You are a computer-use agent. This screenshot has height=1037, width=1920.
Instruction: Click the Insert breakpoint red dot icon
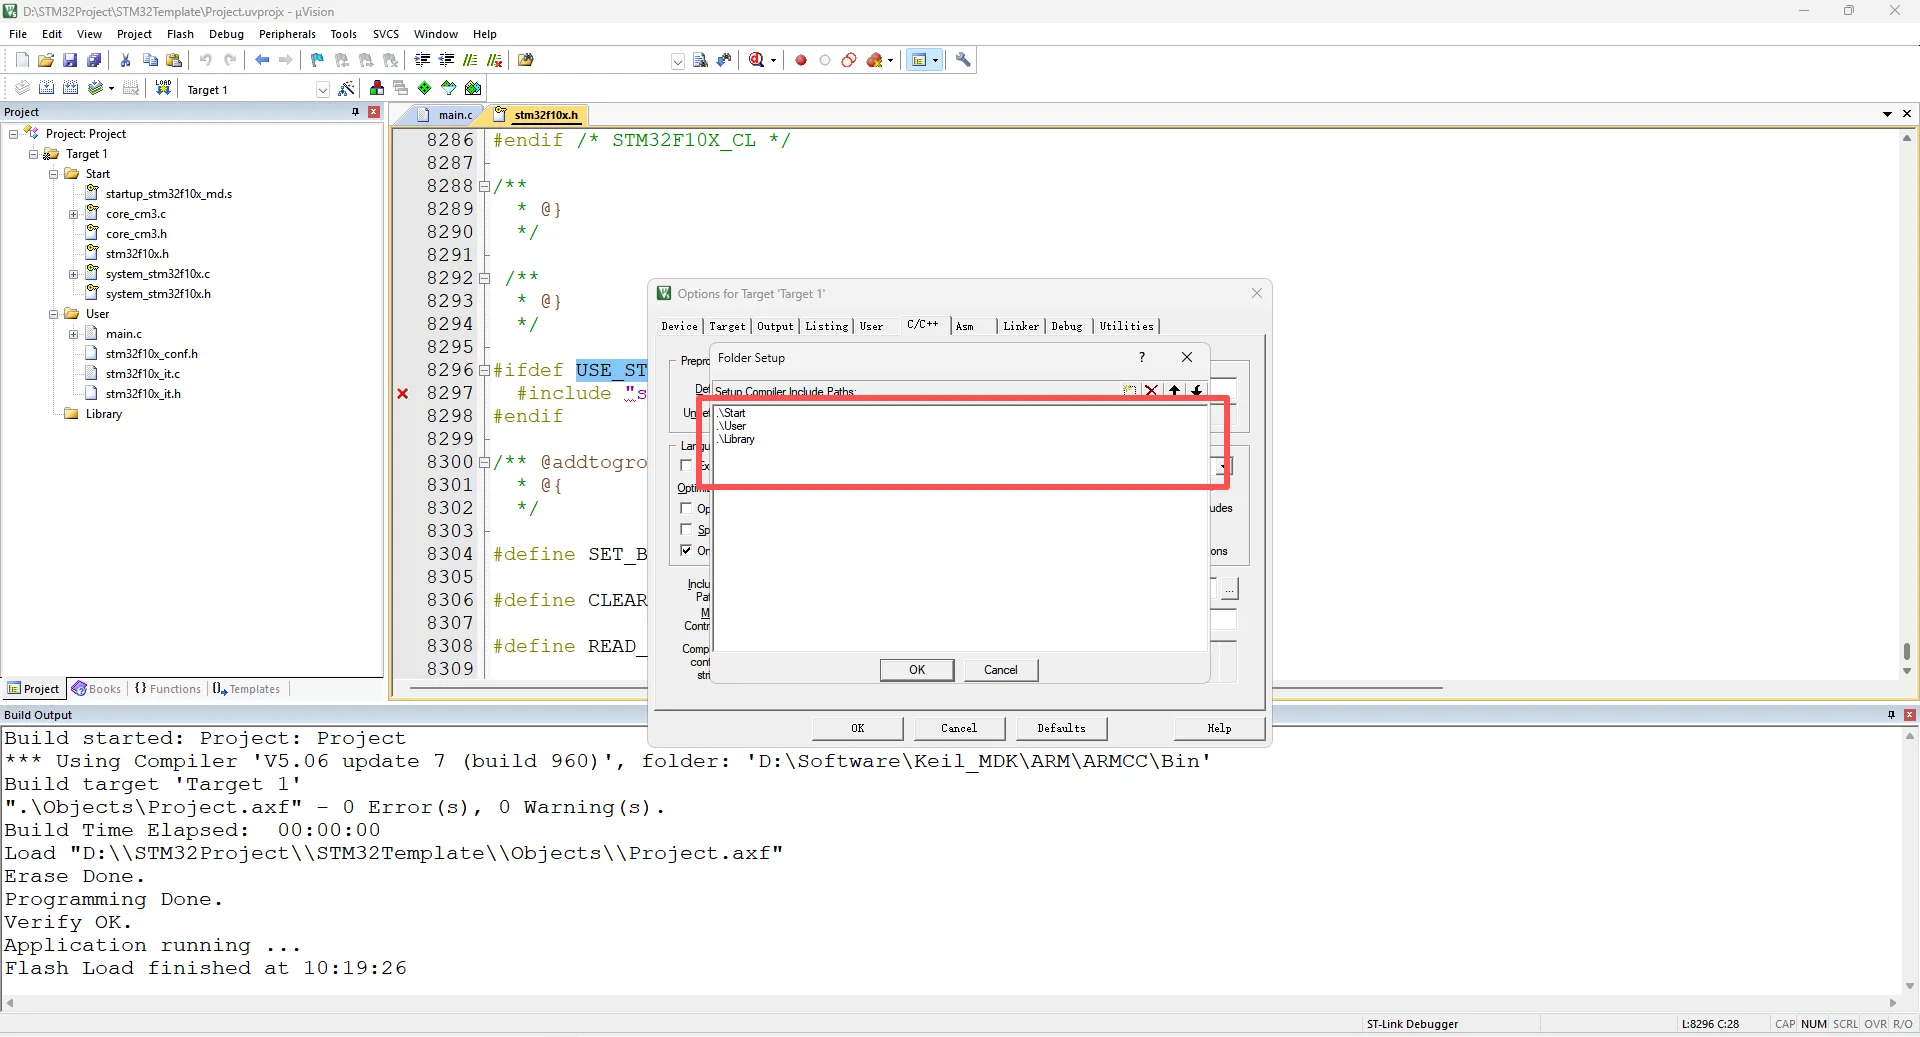coord(800,60)
